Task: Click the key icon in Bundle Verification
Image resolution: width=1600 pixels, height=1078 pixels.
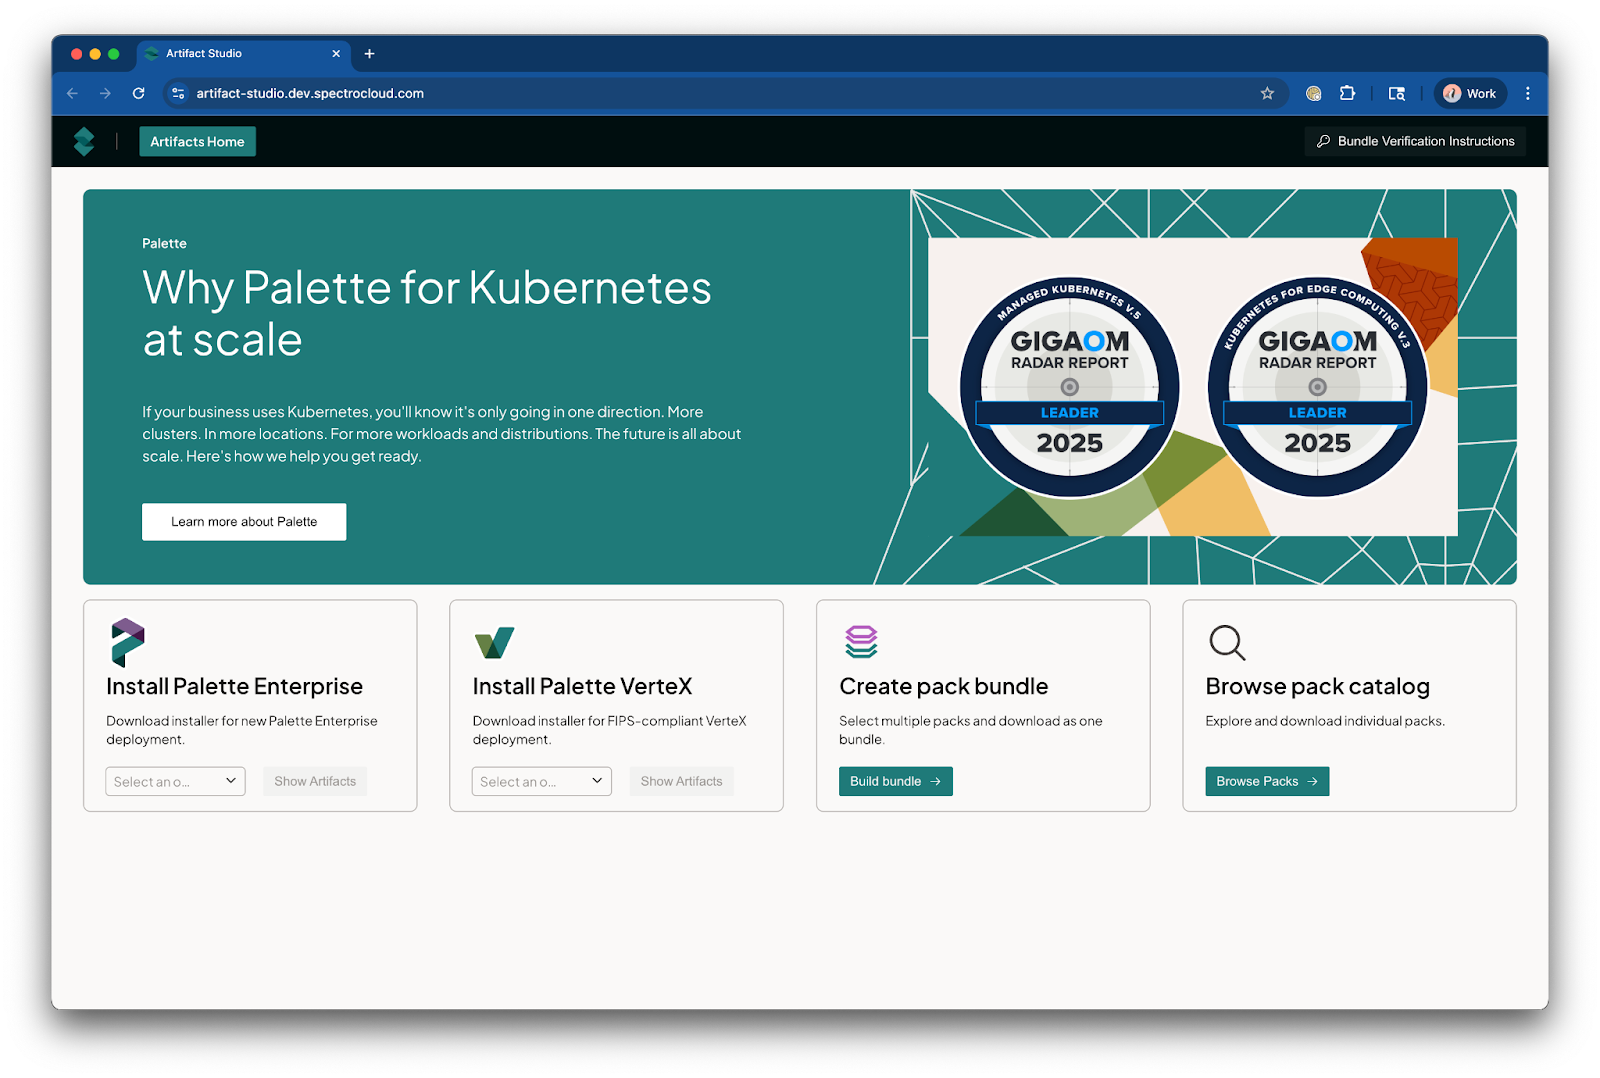Action: point(1323,141)
